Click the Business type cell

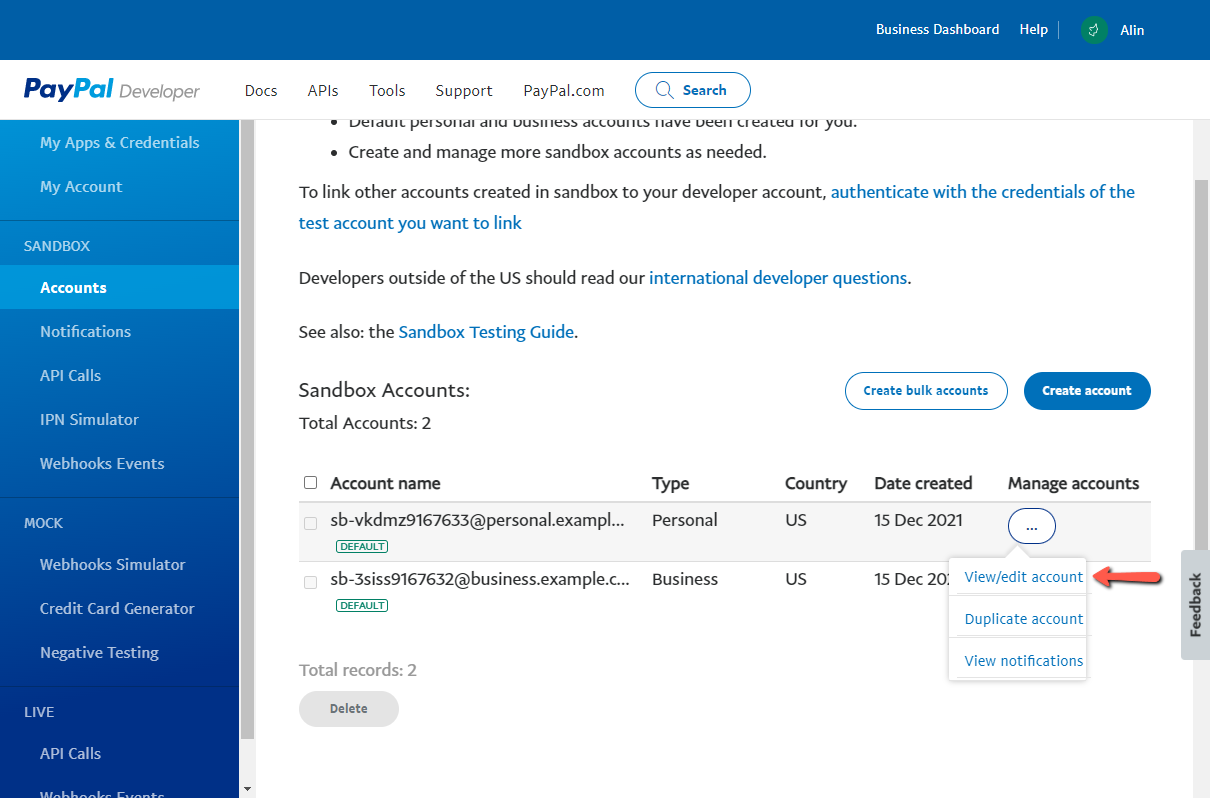pos(685,579)
